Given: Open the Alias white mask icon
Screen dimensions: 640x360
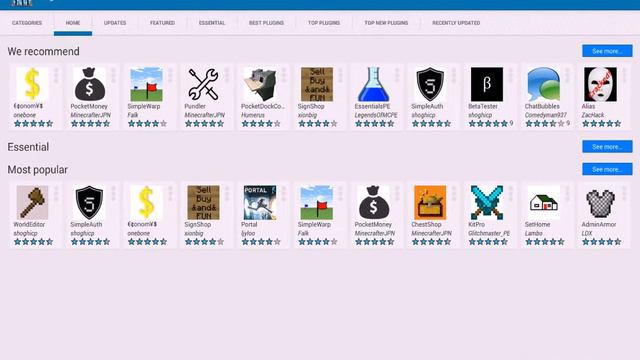Looking at the screenshot, I should pos(600,84).
